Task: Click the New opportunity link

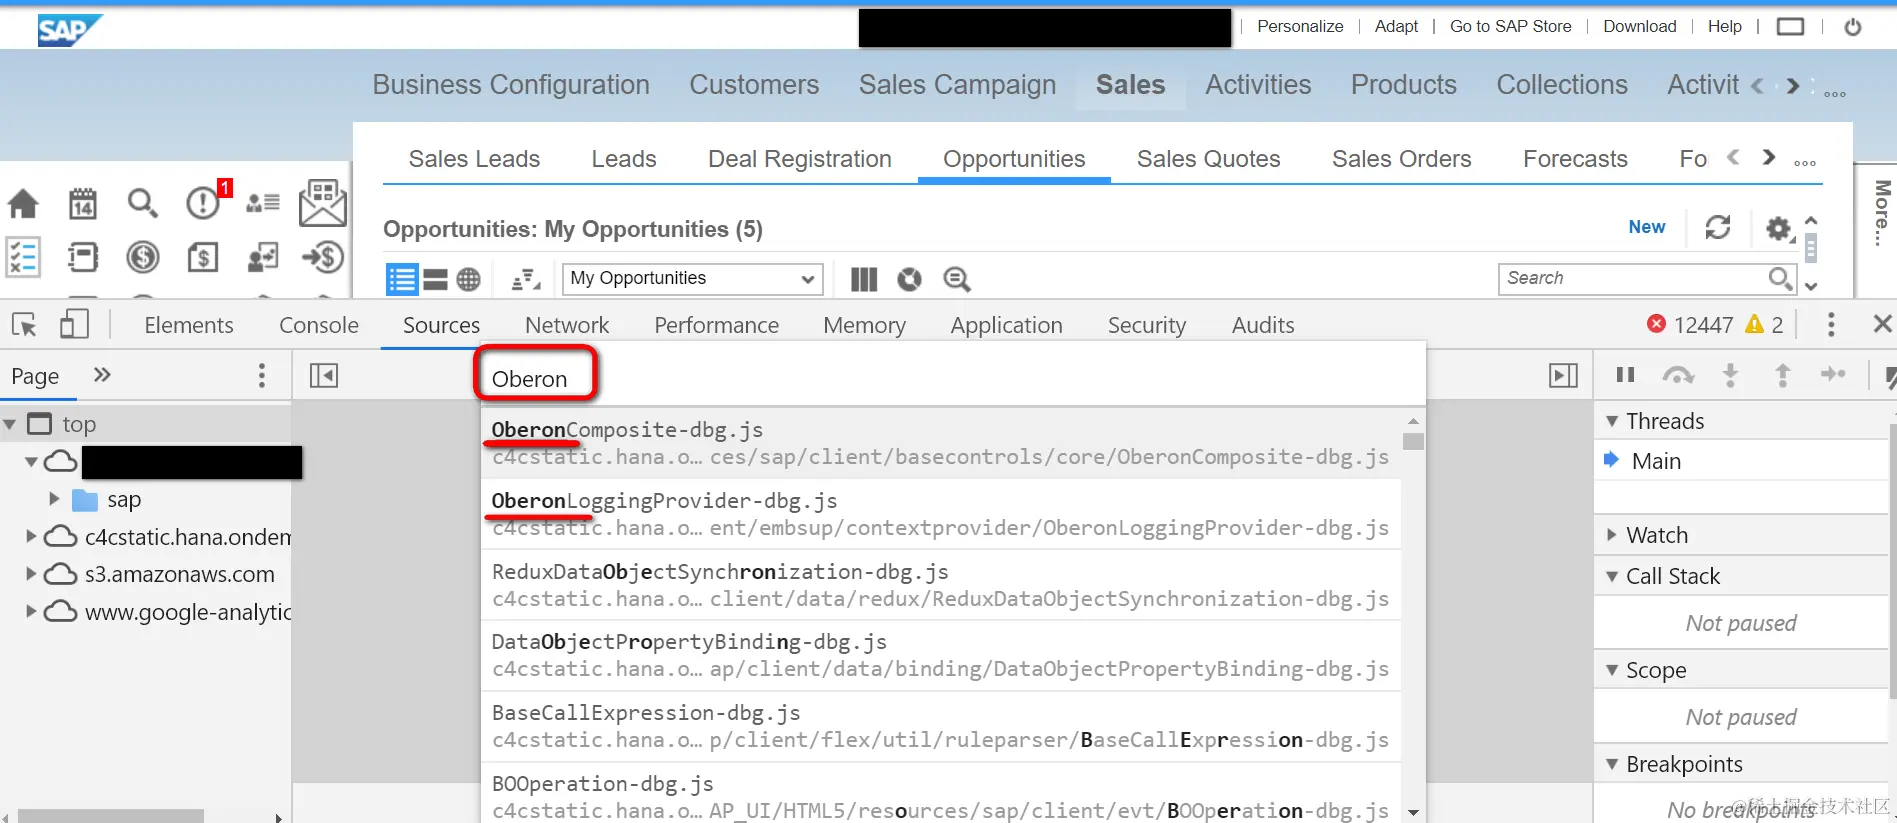Action: point(1646,227)
